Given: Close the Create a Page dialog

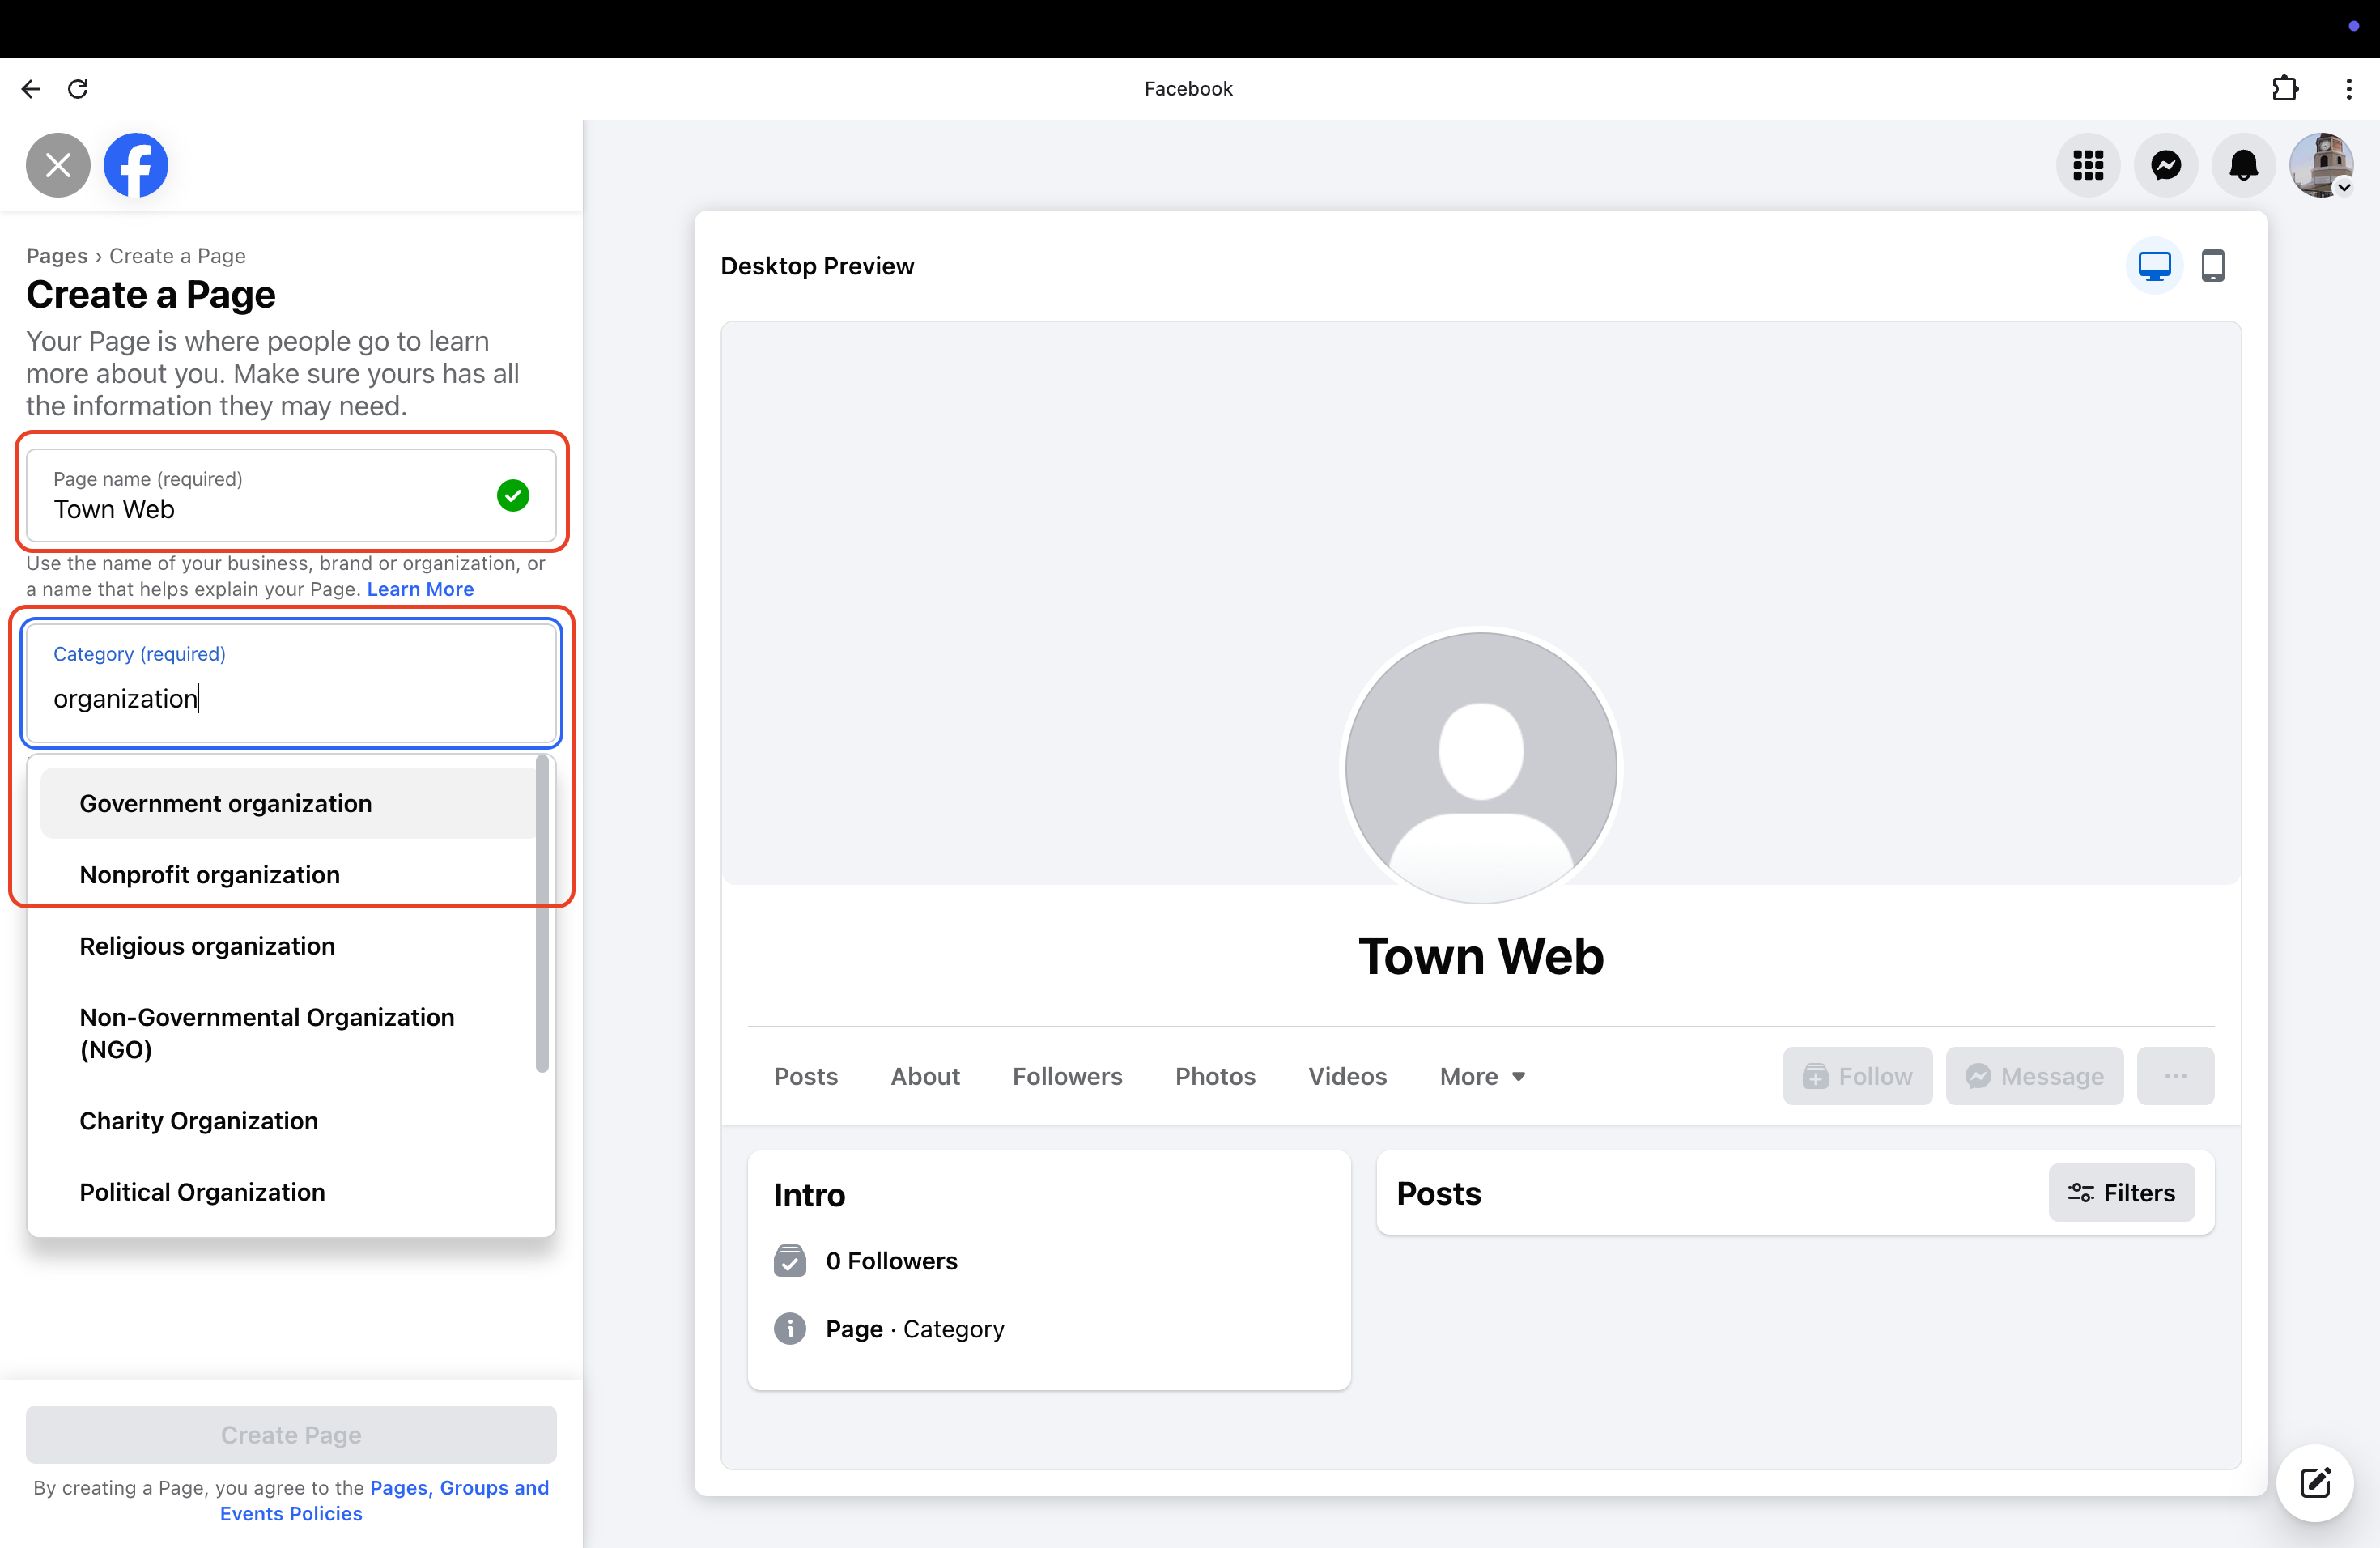Looking at the screenshot, I should [58, 165].
